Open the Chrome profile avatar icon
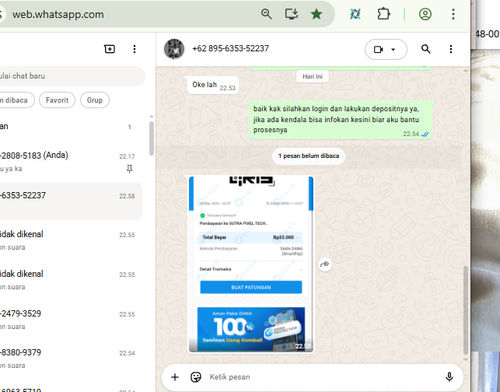 pos(425,14)
